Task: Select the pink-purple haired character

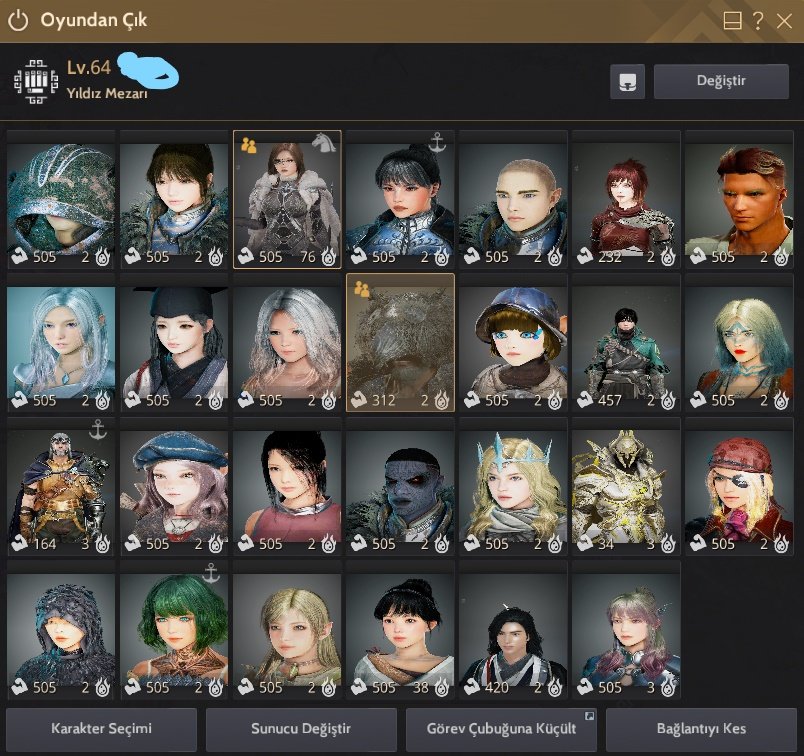Action: coord(626,630)
